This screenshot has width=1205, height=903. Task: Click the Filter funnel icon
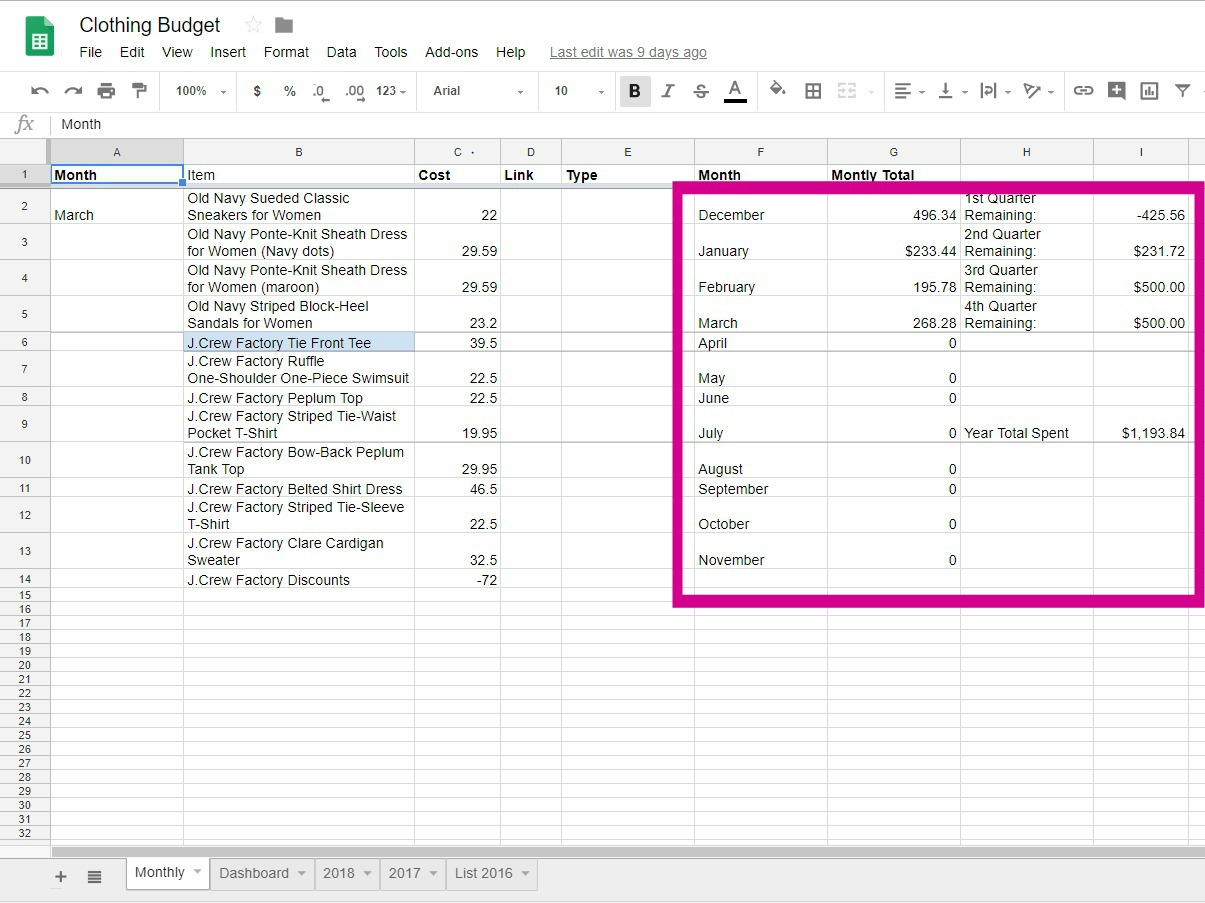pyautogui.click(x=1183, y=91)
